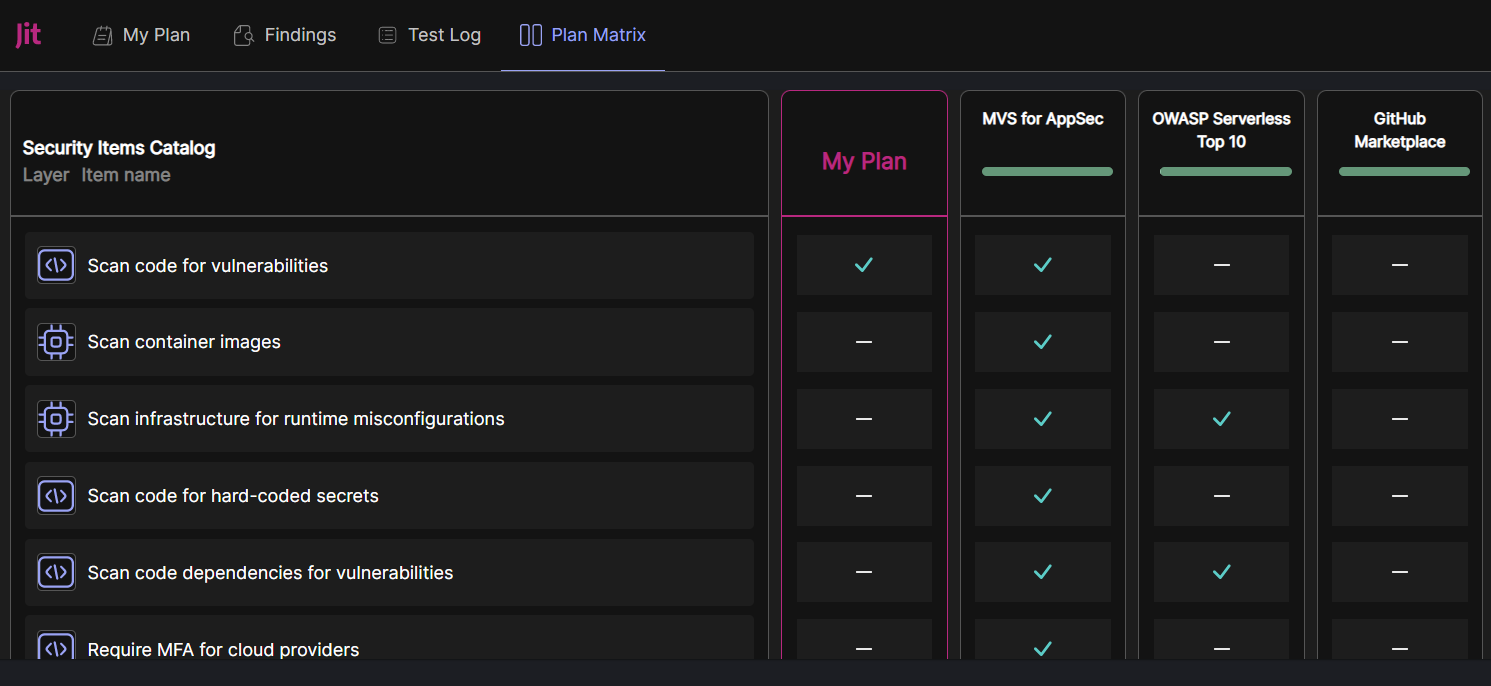The image size is (1491, 686).
Task: Click the OWASP Serverless Top 10 progress bar
Action: point(1225,171)
